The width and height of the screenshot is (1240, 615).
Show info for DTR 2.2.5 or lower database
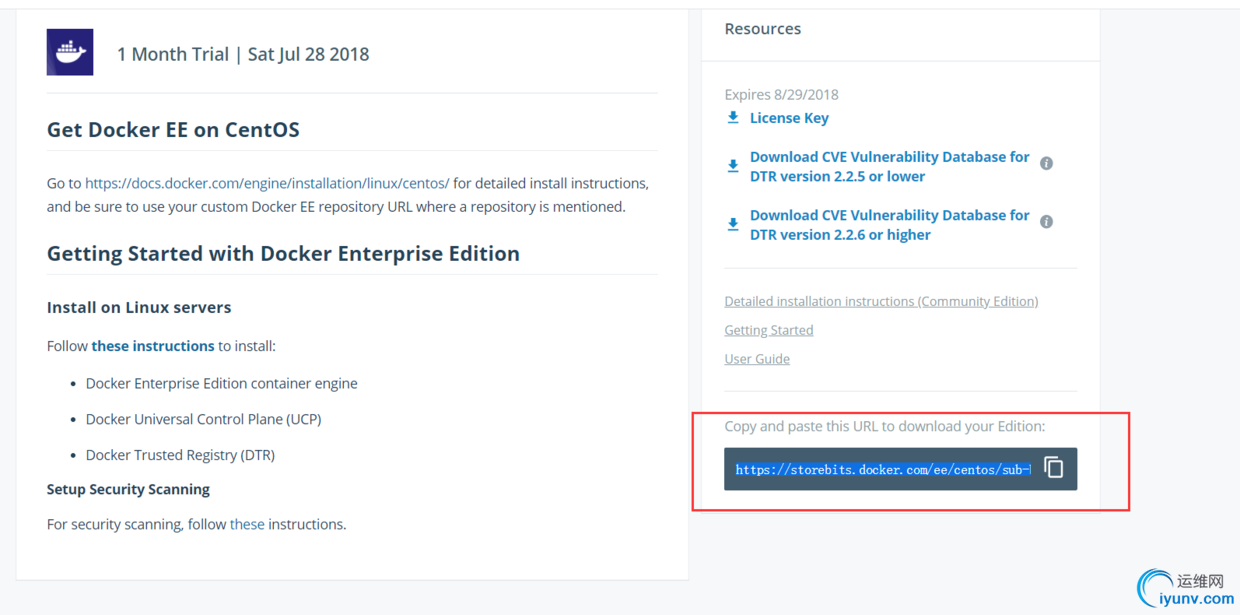point(1046,163)
